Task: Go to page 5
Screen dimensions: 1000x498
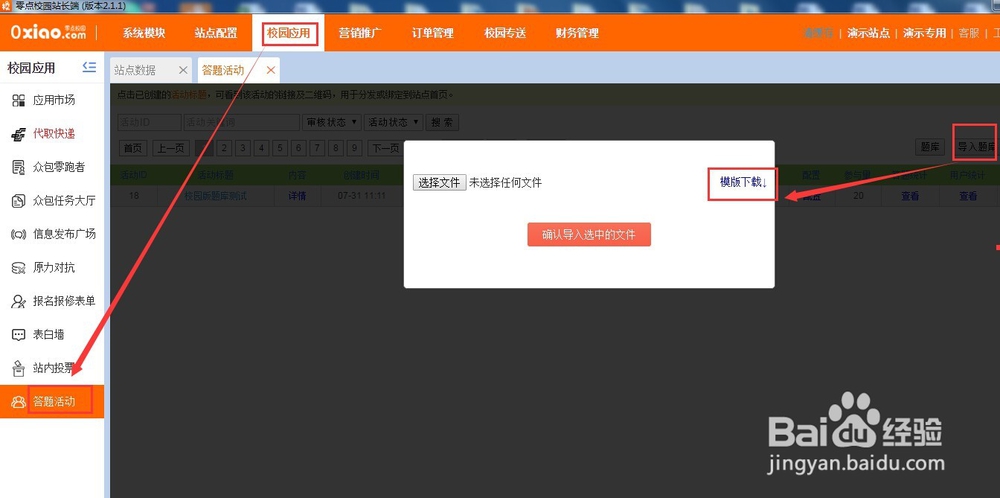Action: tap(281, 149)
